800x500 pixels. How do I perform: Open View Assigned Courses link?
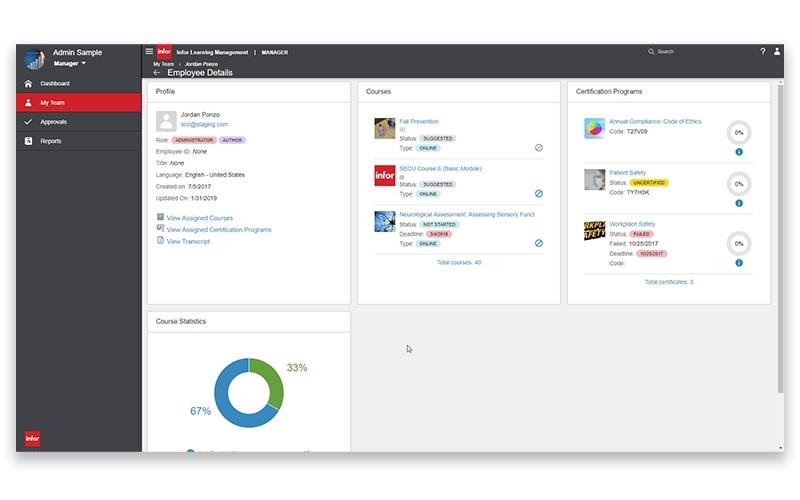pyautogui.click(x=199, y=218)
